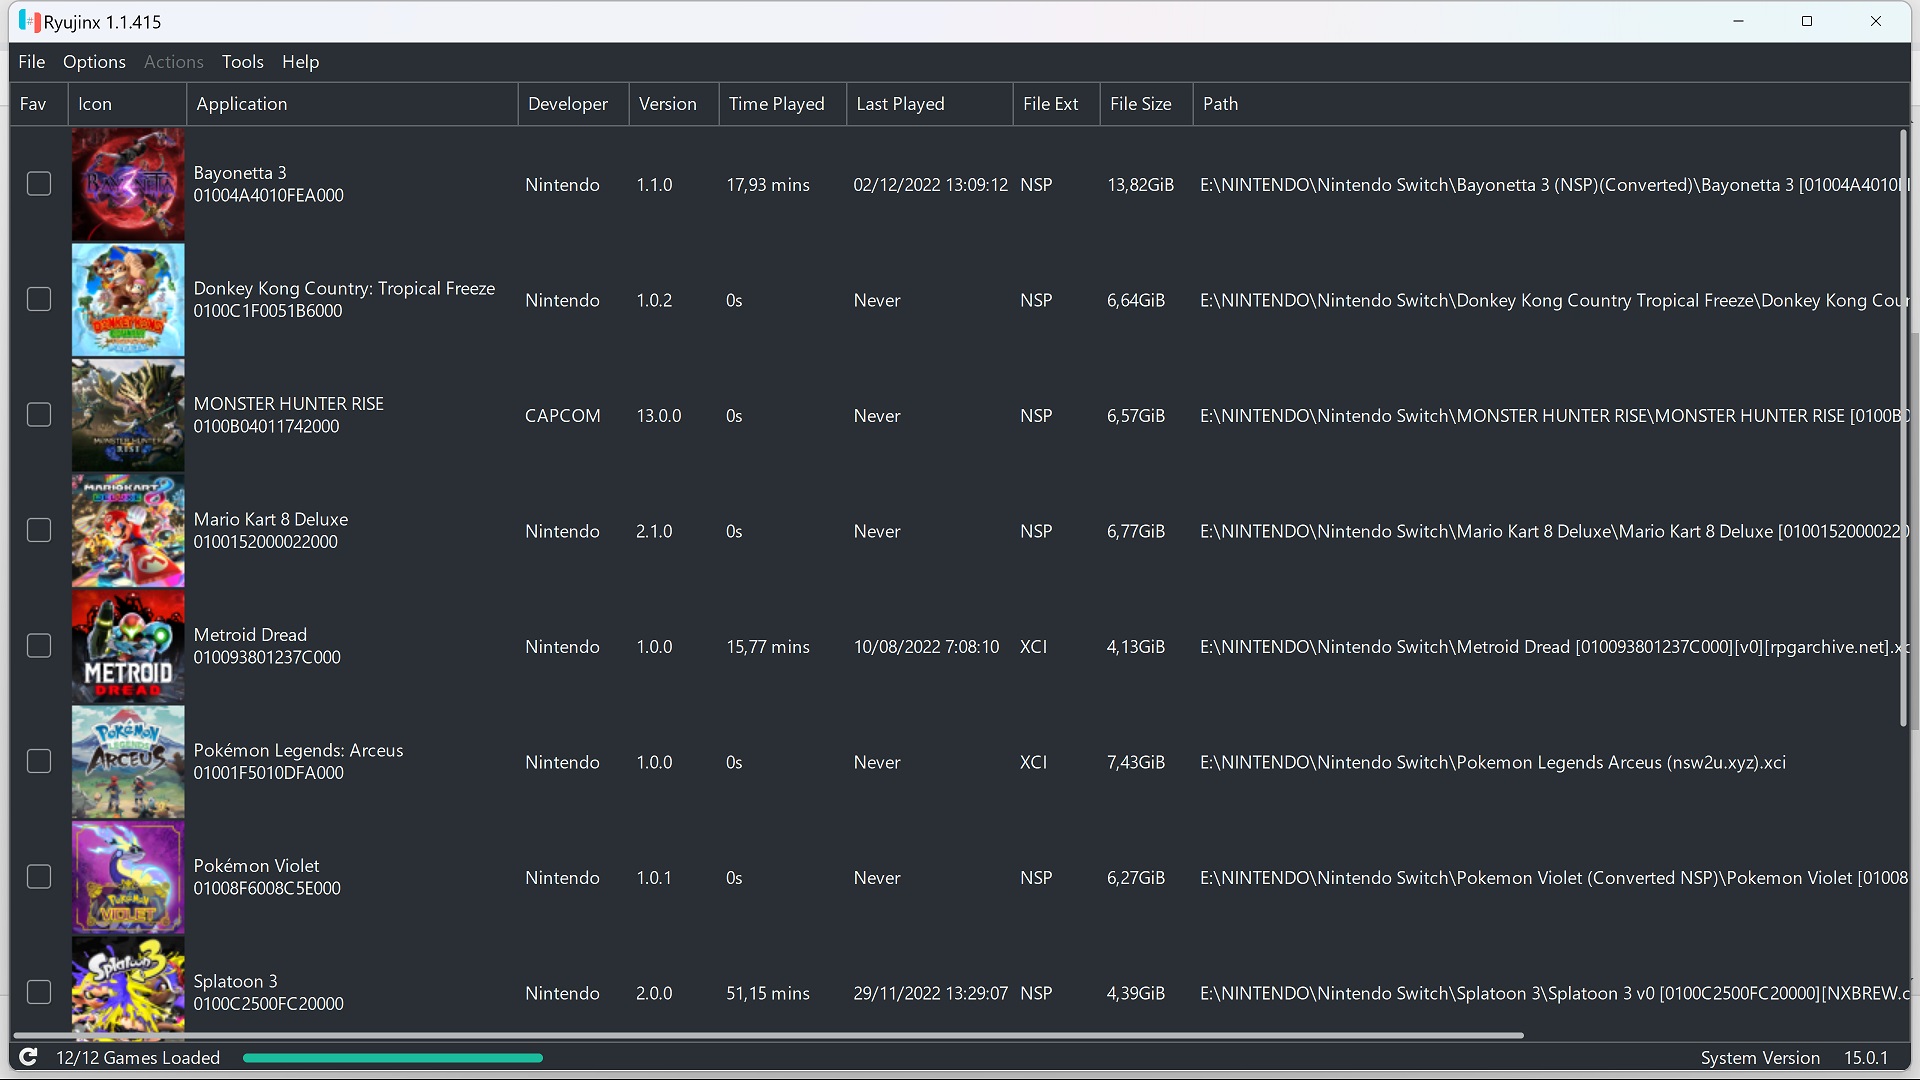Click the 7,43GiB file size cell

point(1136,762)
